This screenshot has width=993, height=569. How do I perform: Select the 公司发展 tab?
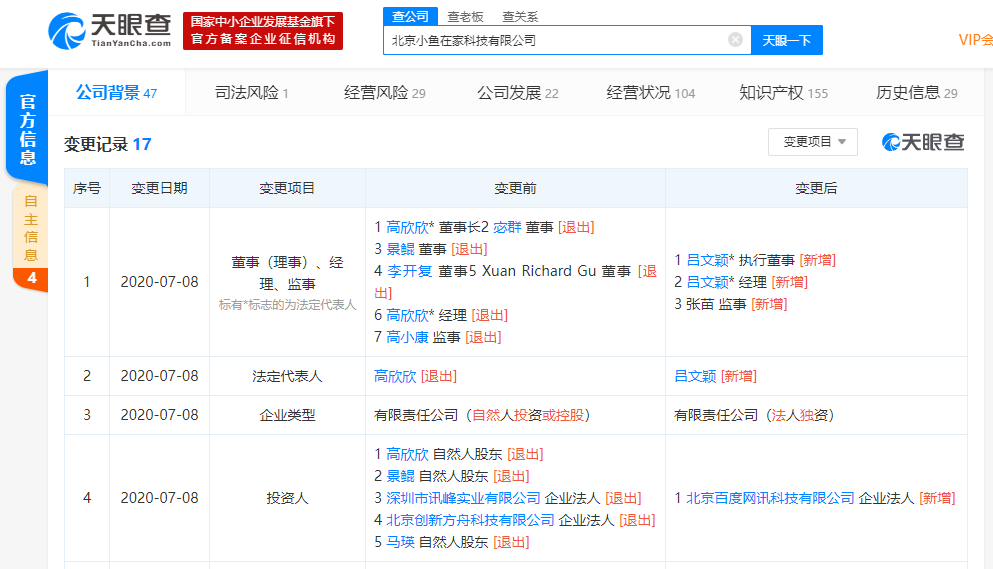[x=517, y=93]
